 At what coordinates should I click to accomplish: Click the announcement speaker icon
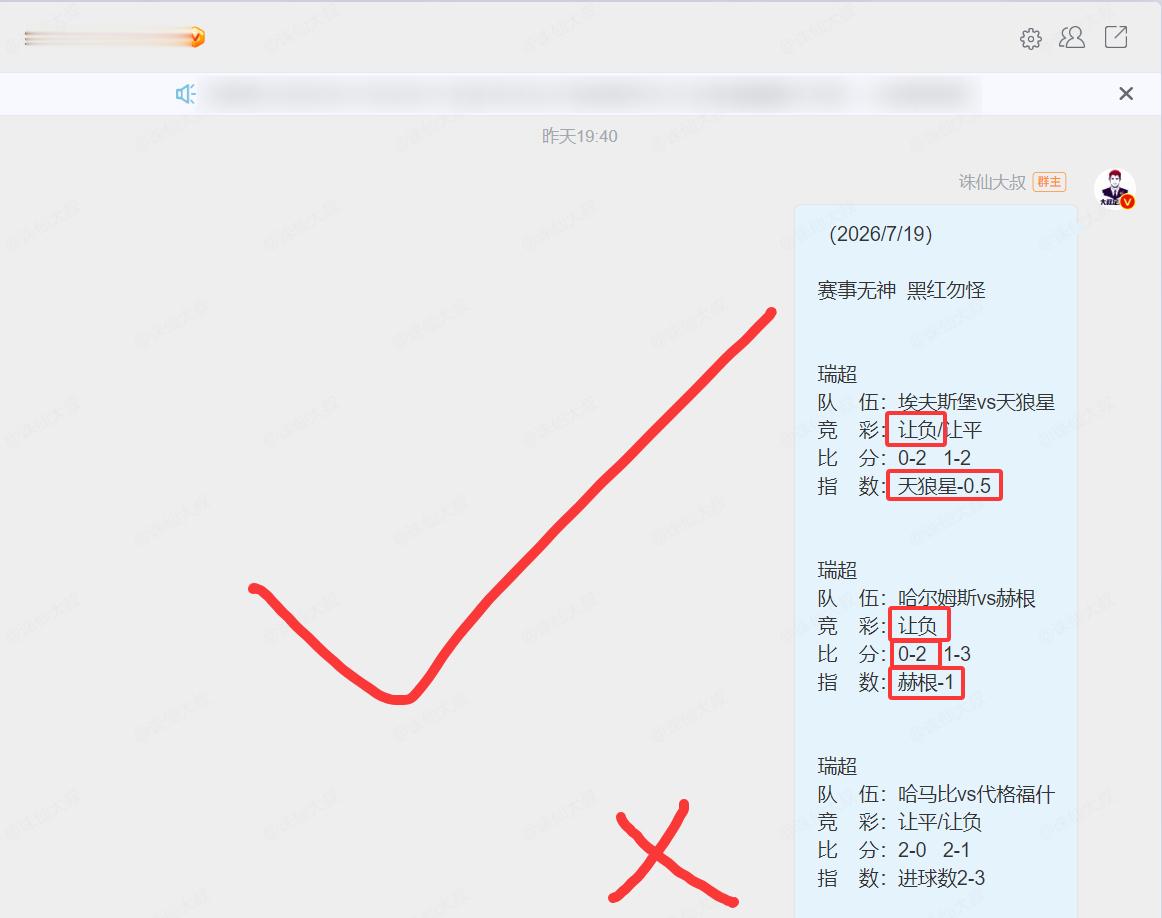(185, 93)
